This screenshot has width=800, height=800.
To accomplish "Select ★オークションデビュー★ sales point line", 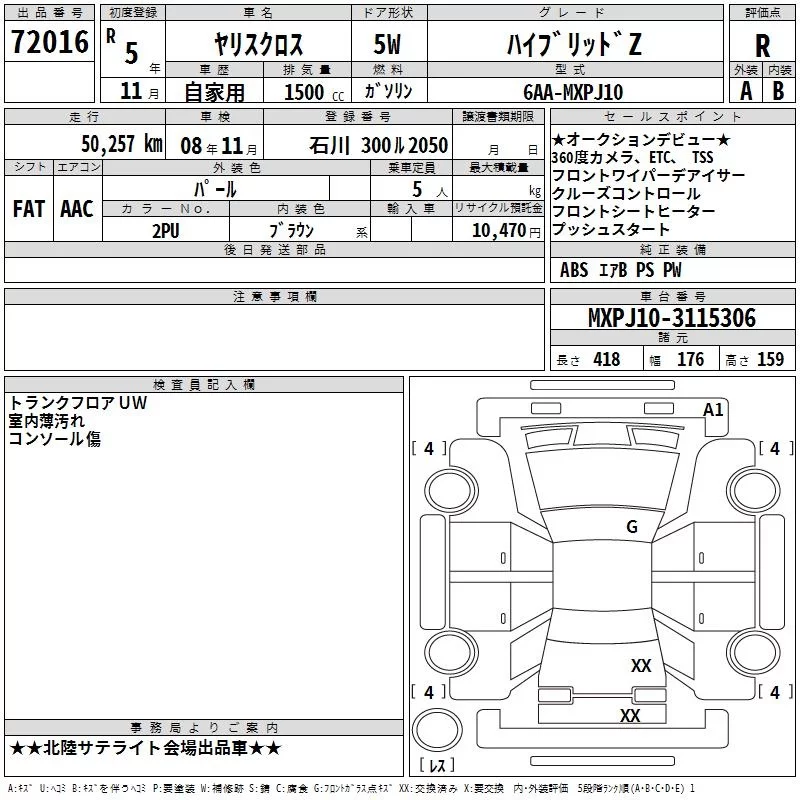I will coord(641,139).
